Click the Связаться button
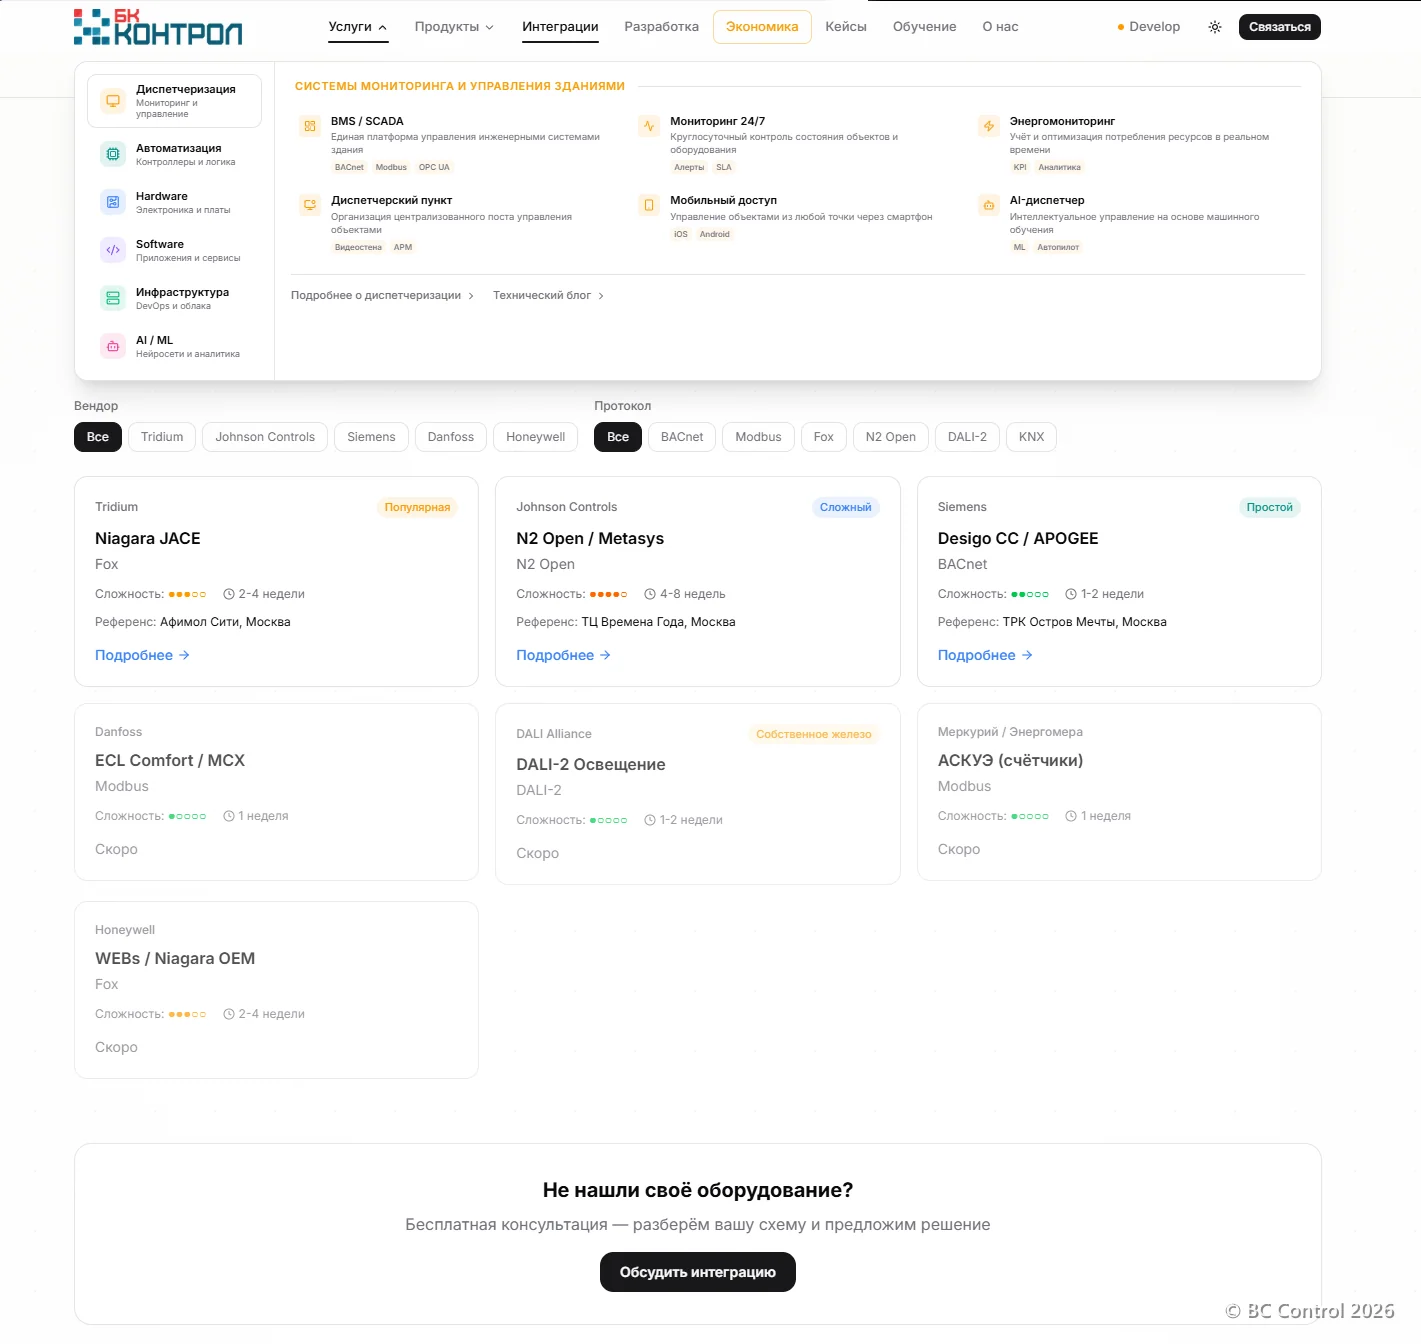This screenshot has height=1344, width=1421. tap(1280, 27)
